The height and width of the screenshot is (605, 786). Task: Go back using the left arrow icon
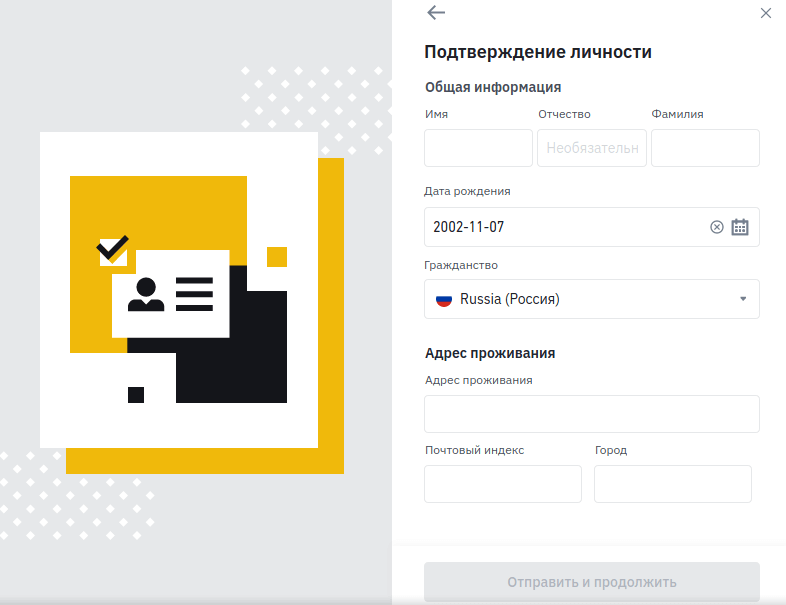pyautogui.click(x=436, y=13)
